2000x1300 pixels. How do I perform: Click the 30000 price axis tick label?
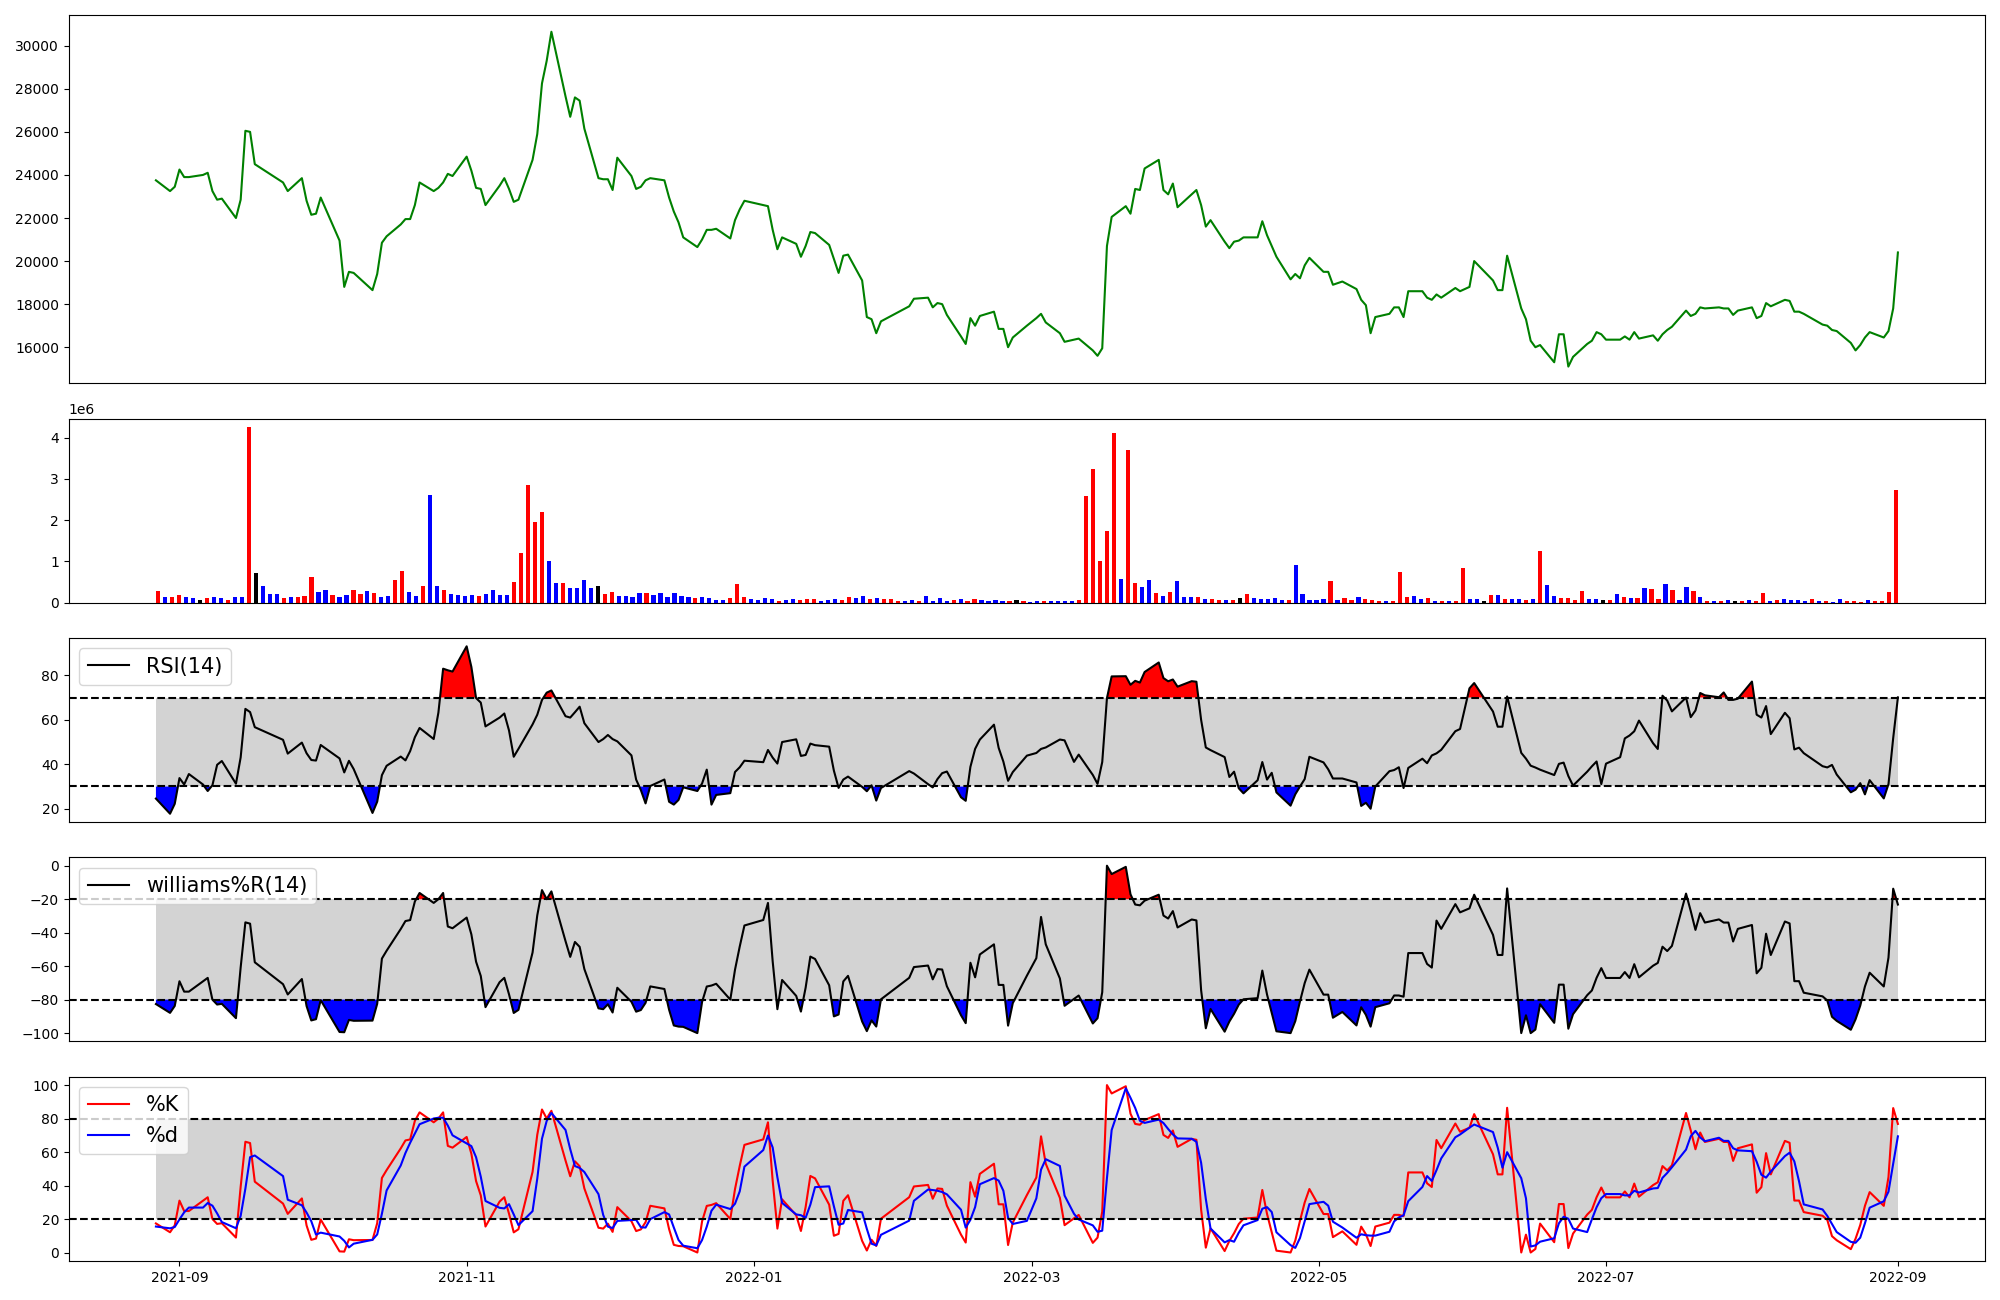coord(36,46)
